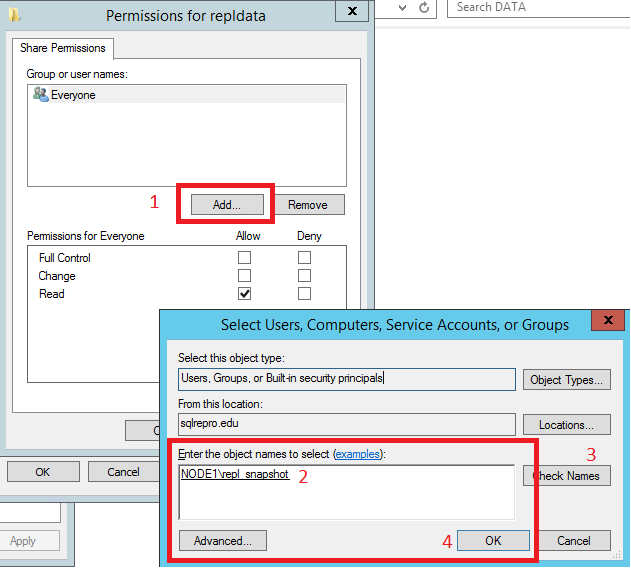Expand the address bar history dropdown arrow
This screenshot has width=631, height=568.
pyautogui.click(x=400, y=8)
